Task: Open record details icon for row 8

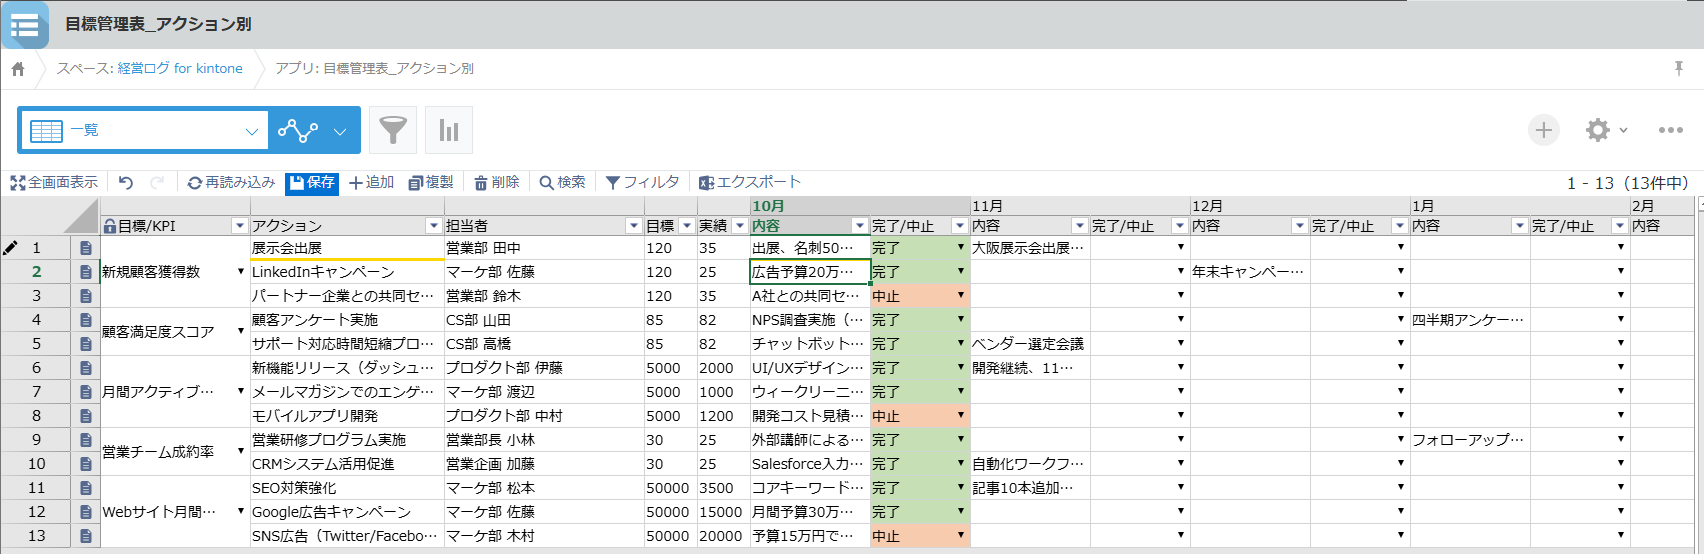Action: (x=86, y=416)
